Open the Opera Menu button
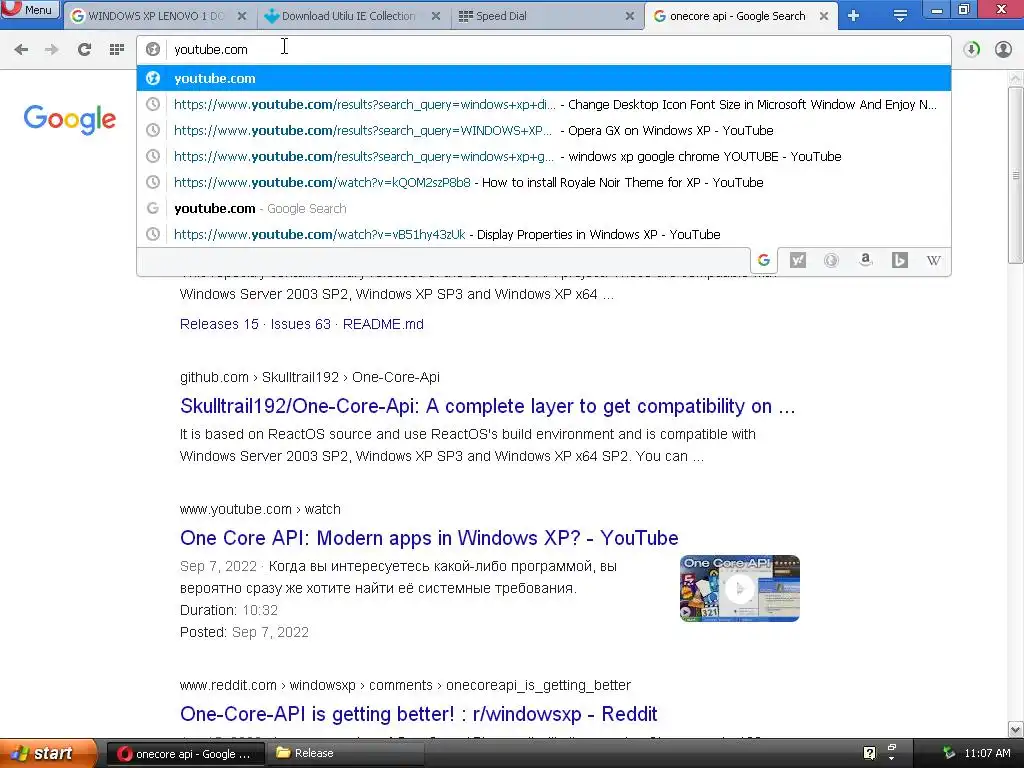Viewport: 1024px width, 768px height. click(30, 10)
